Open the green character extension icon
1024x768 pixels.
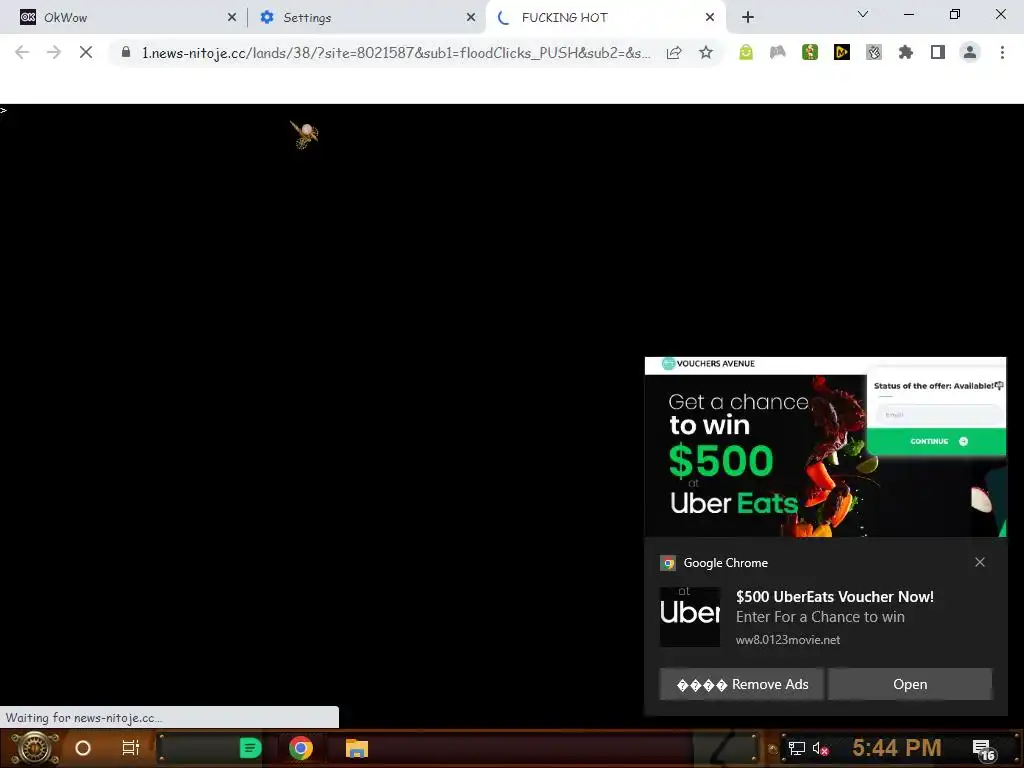(810, 52)
